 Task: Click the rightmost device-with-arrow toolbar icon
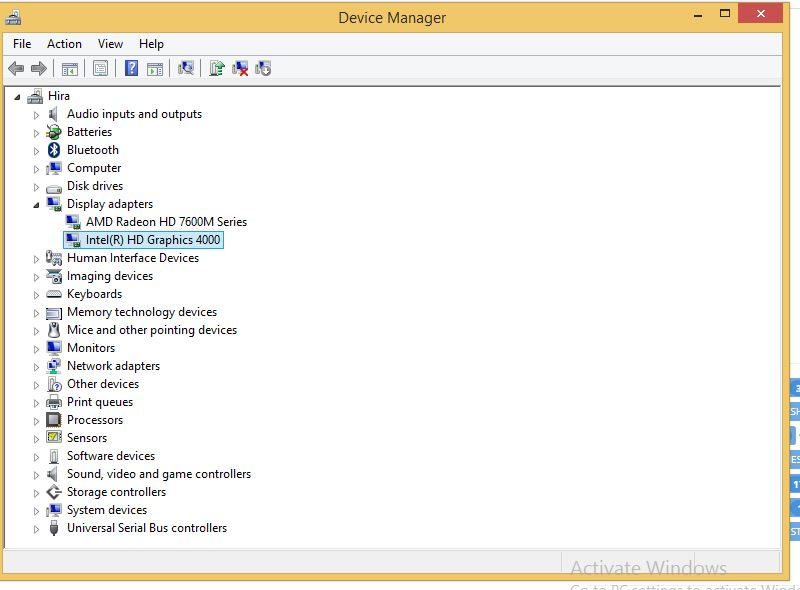262,68
